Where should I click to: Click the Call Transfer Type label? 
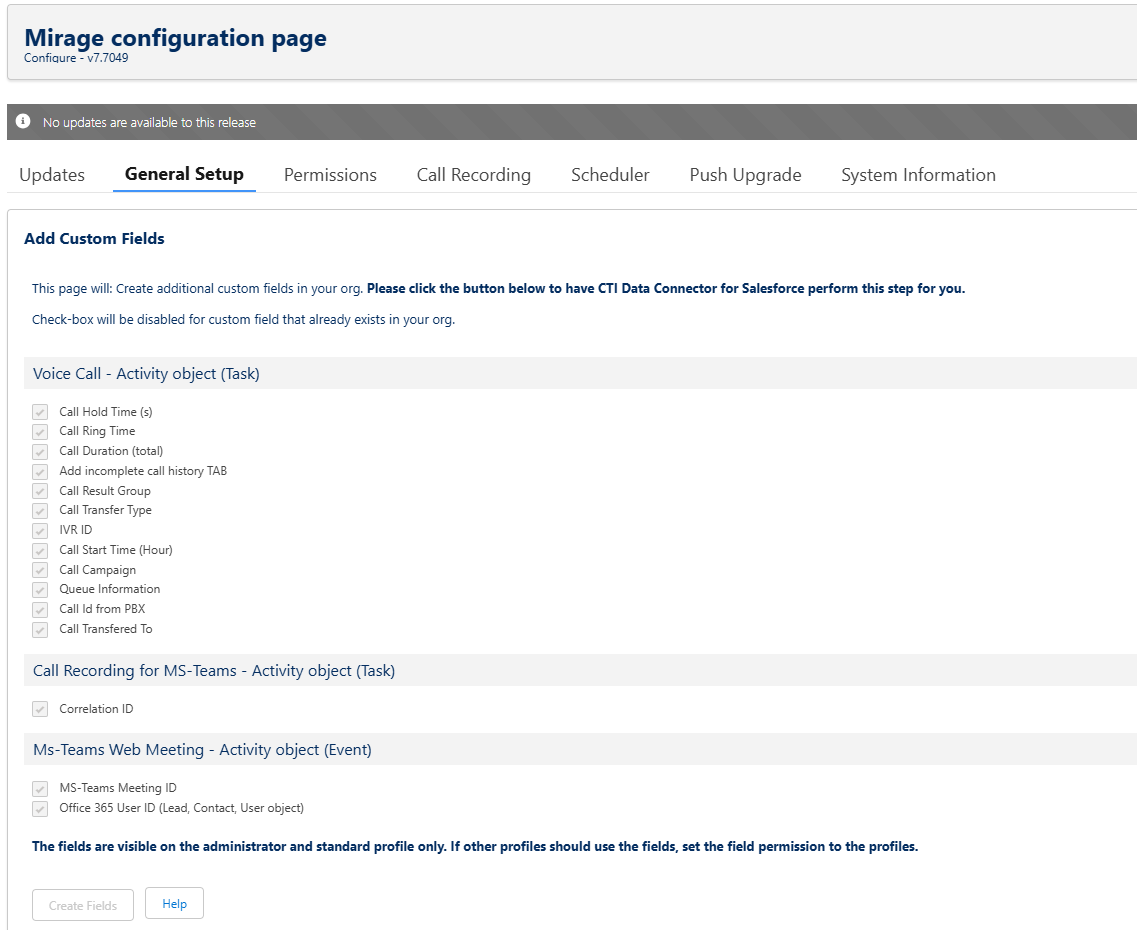(106, 510)
